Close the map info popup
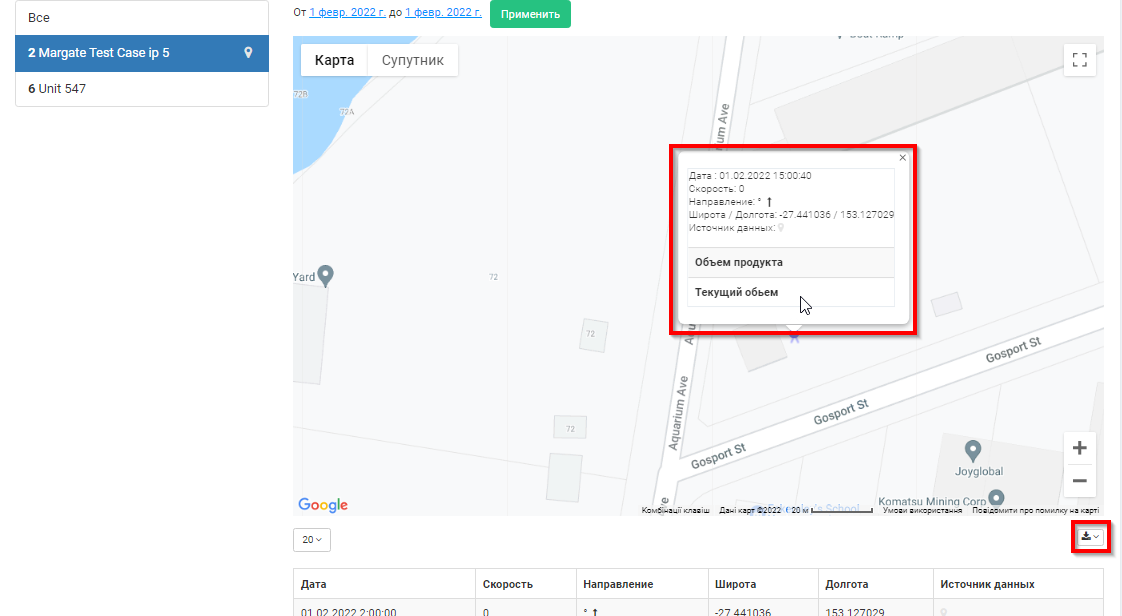The width and height of the screenshot is (1122, 616). pyautogui.click(x=902, y=158)
